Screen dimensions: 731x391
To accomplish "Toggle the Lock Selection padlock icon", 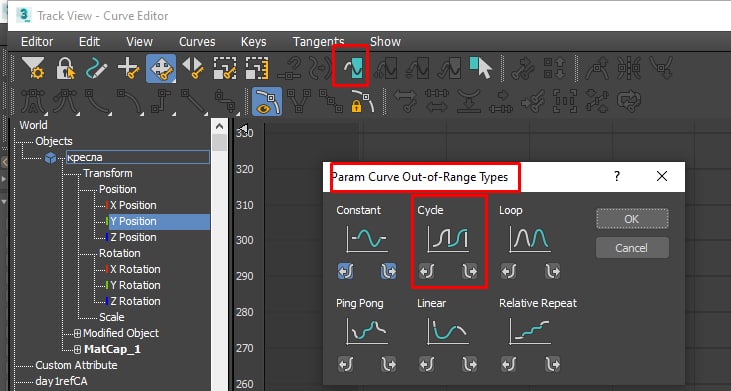I will click(x=66, y=69).
